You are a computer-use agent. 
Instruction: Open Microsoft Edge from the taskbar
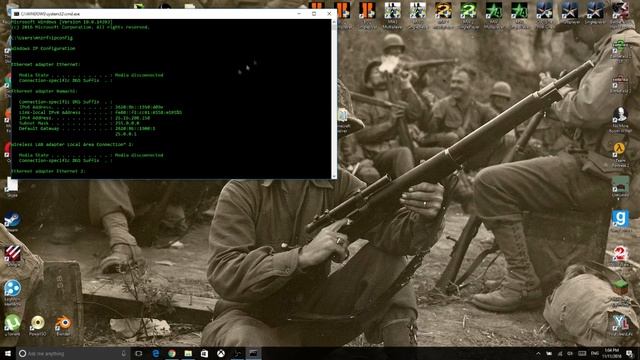156,353
